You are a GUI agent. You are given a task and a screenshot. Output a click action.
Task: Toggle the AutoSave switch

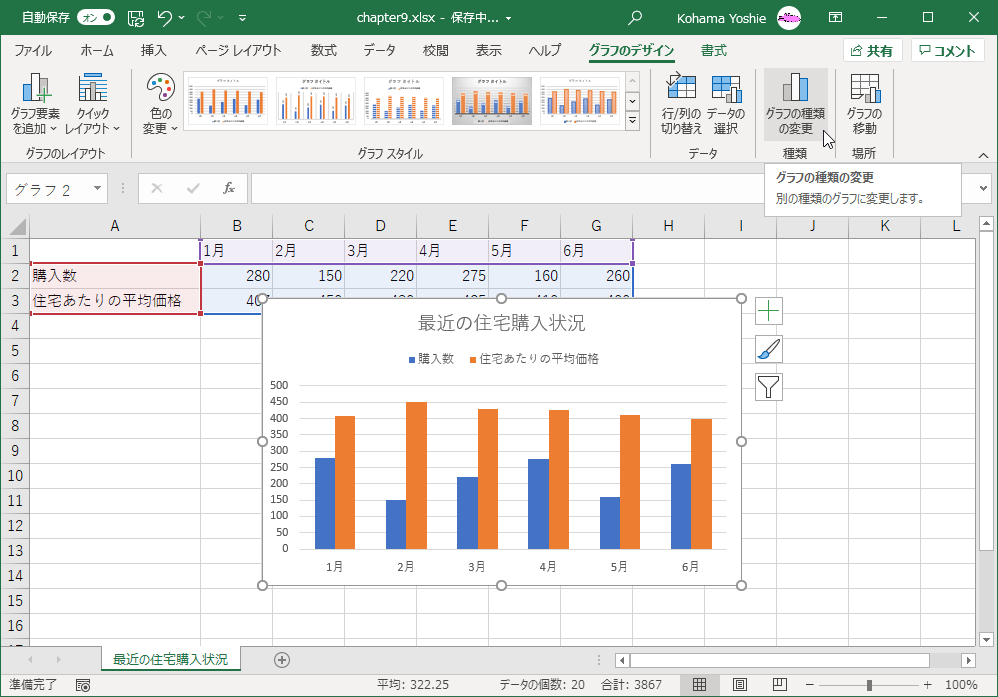point(95,17)
